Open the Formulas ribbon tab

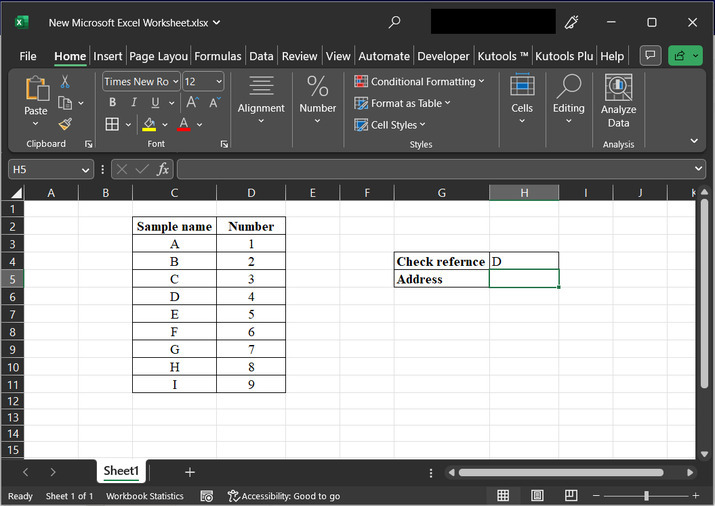[x=218, y=56]
